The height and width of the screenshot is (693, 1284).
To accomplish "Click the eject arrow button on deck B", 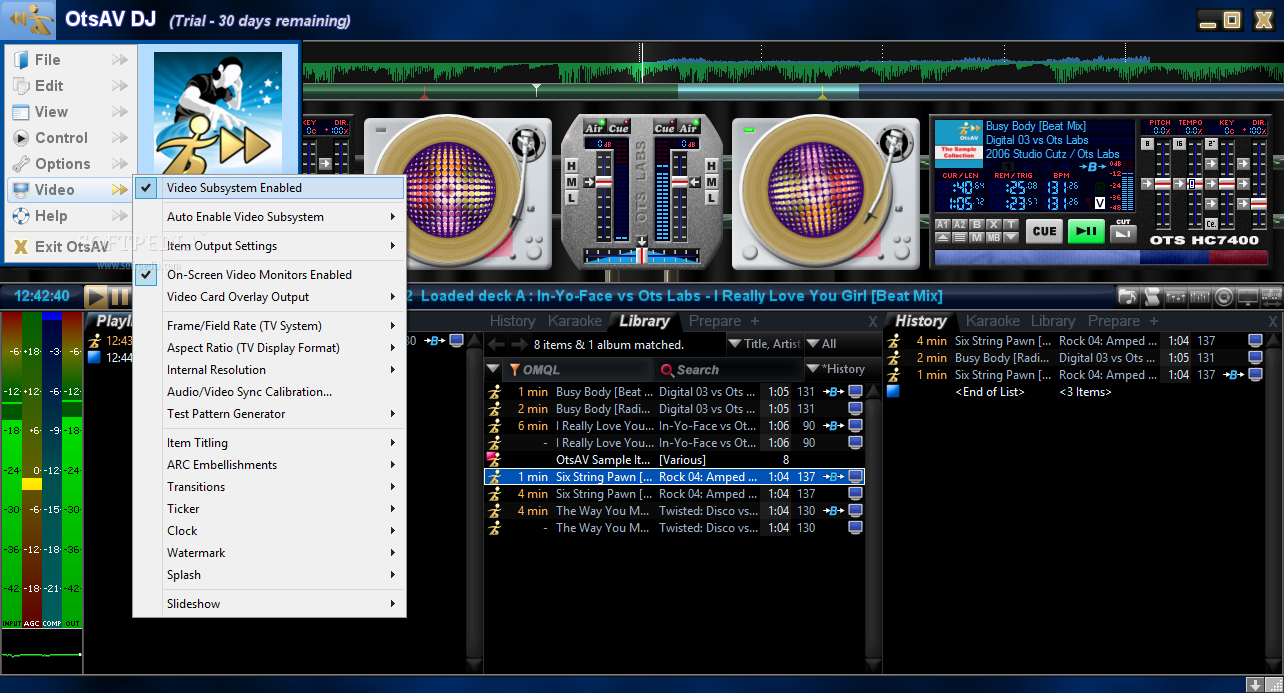I will tap(943, 238).
